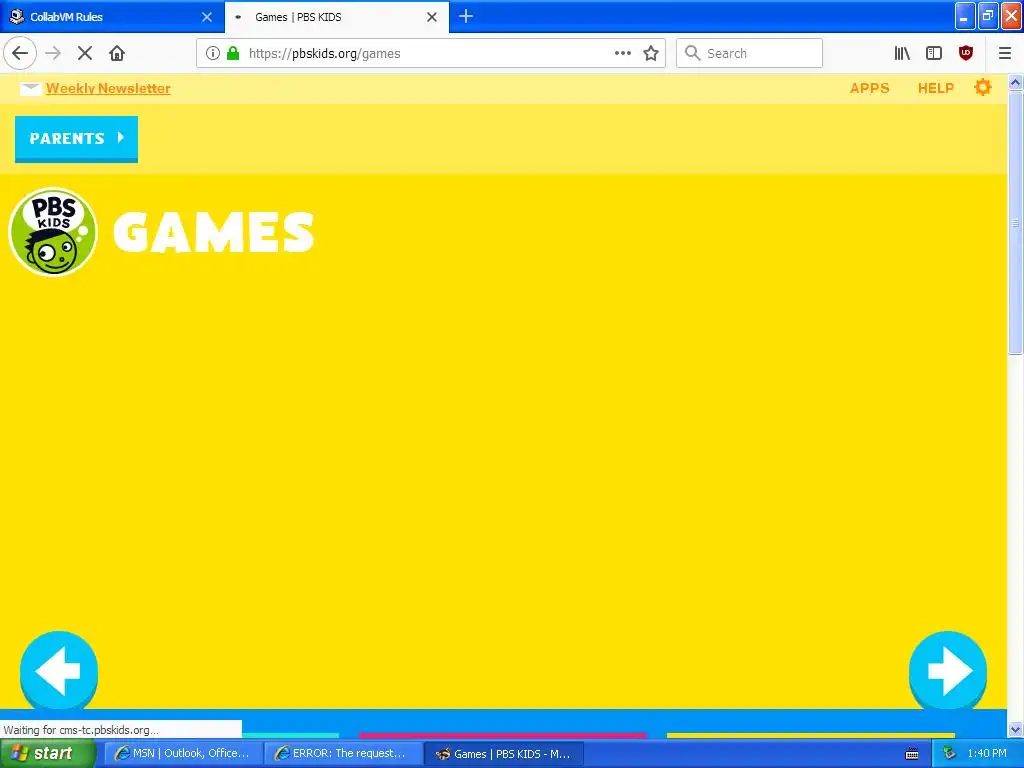Viewport: 1024px width, 768px height.
Task: Open the Firefox hamburger menu
Action: pos(1005,53)
